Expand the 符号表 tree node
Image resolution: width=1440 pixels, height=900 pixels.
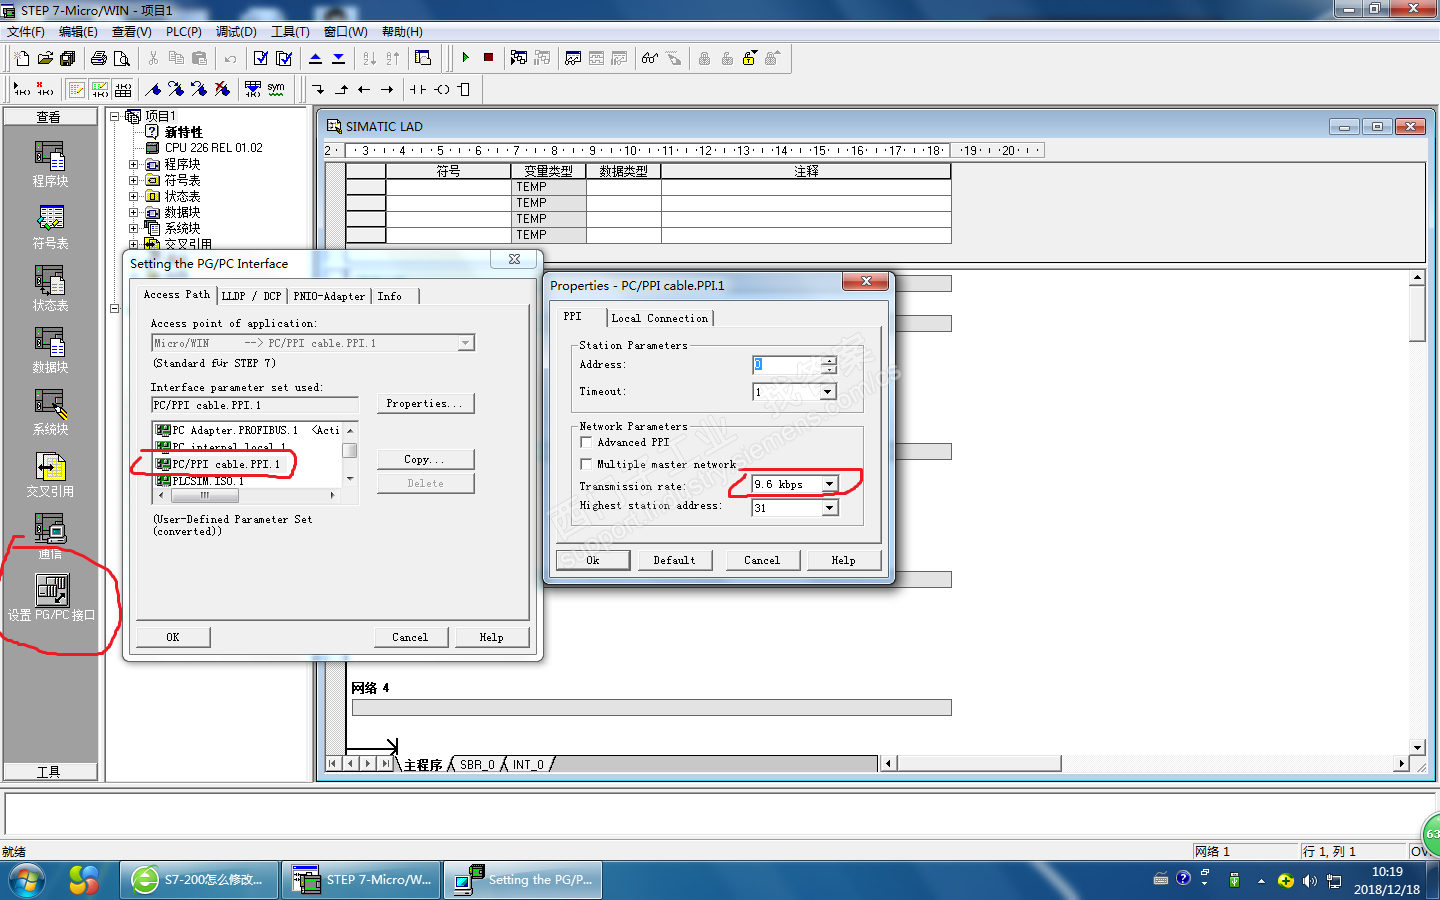pos(133,180)
